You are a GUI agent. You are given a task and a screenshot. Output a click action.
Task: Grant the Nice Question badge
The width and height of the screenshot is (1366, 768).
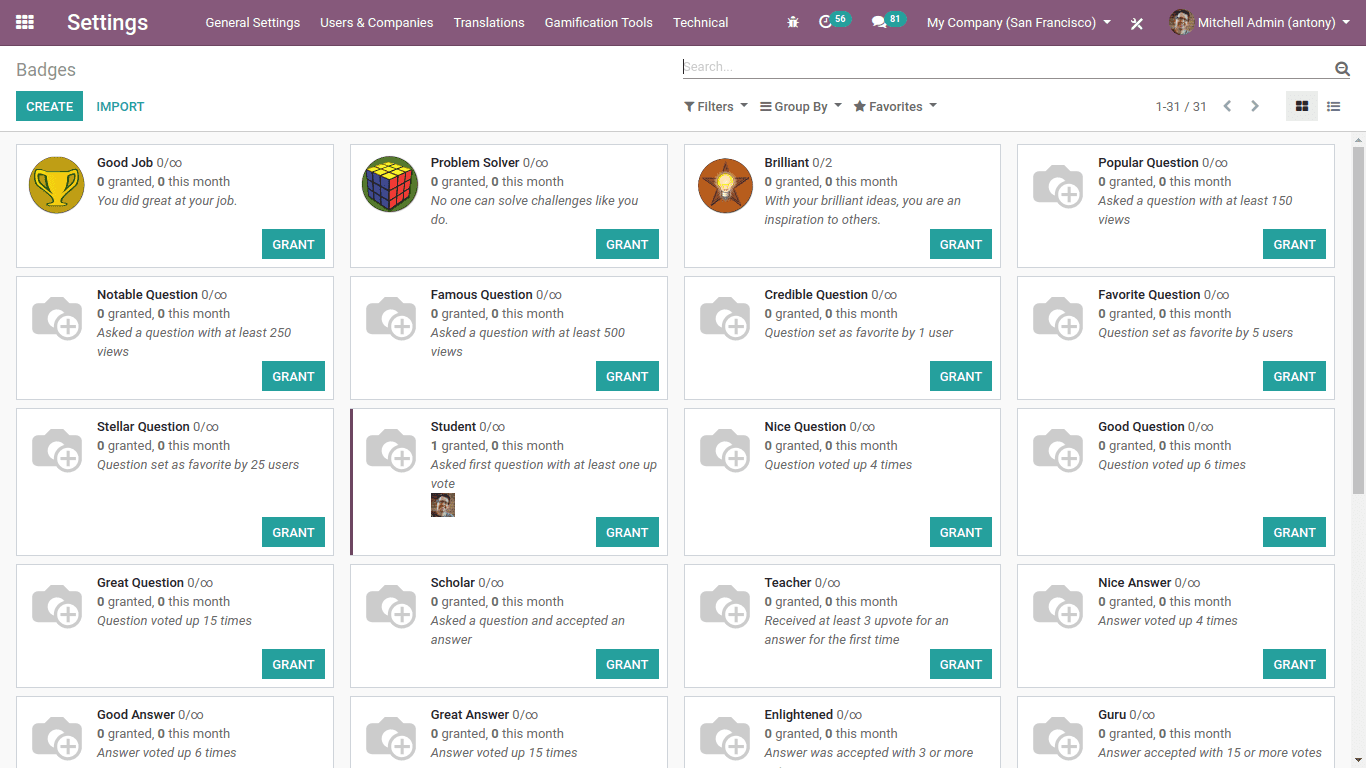[x=961, y=532]
